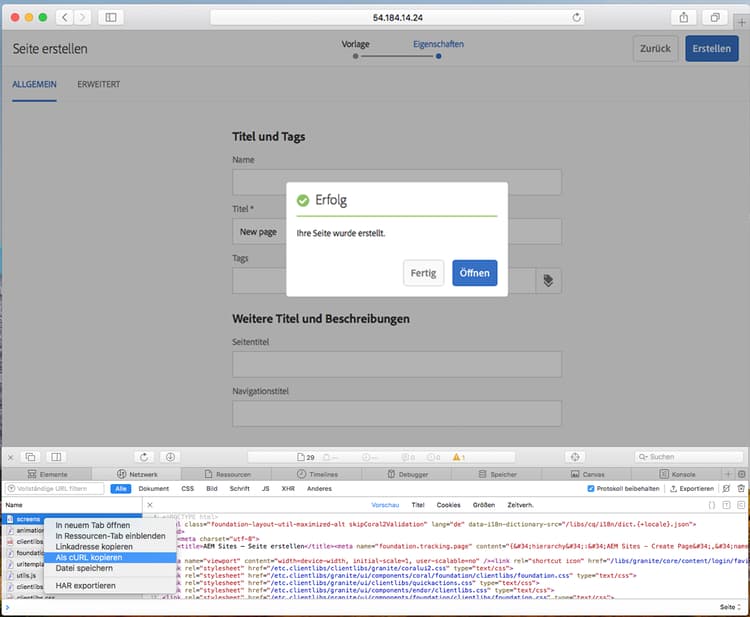Close the web inspector with the X

(11, 457)
